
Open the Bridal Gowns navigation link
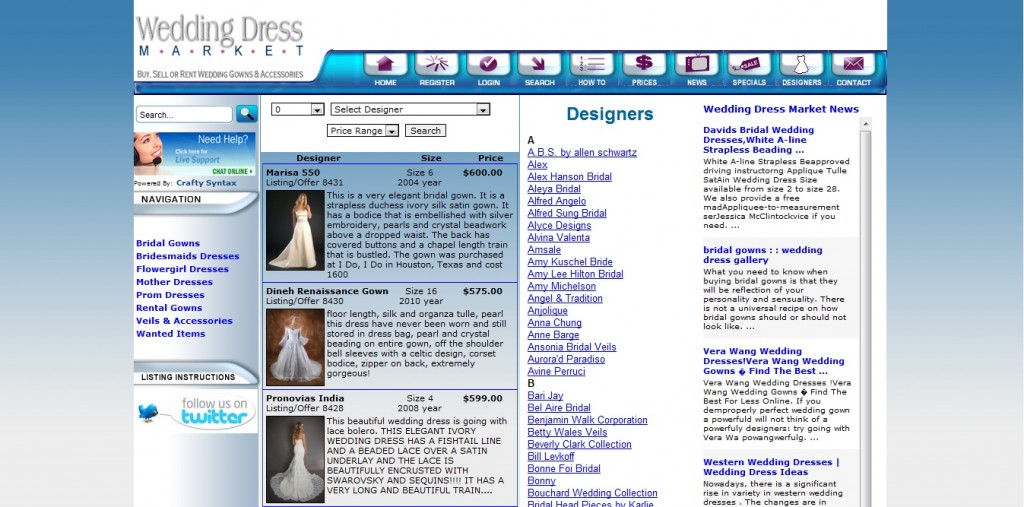[168, 243]
